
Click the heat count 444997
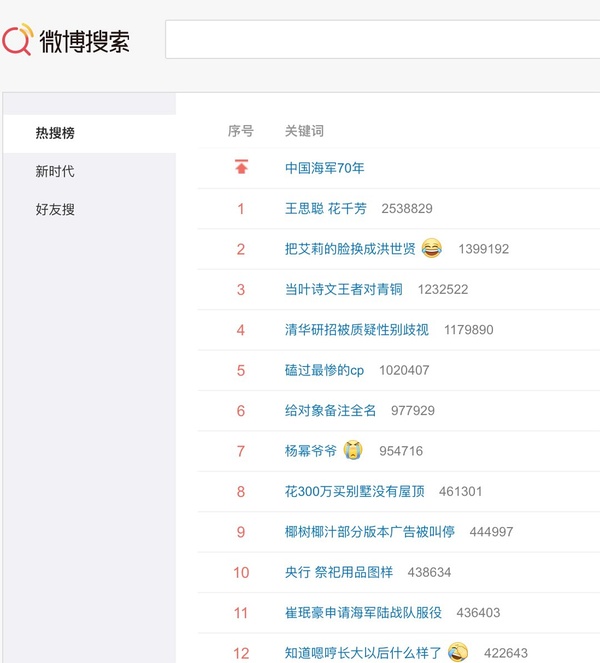click(x=491, y=532)
